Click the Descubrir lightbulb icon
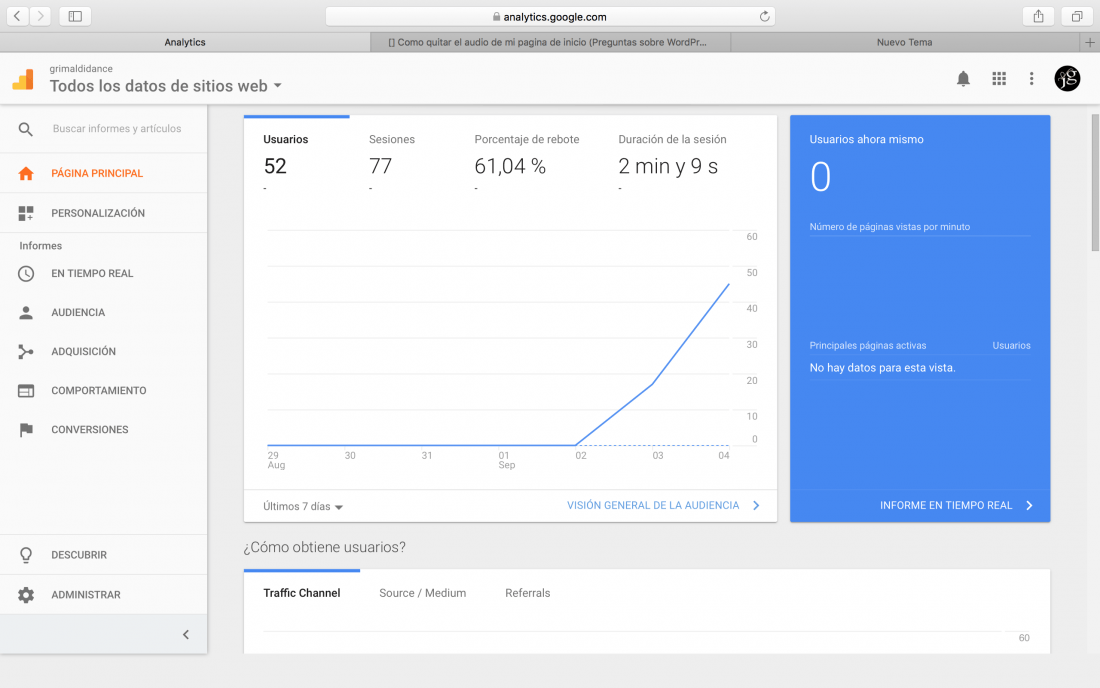The height and width of the screenshot is (688, 1100). pos(26,555)
